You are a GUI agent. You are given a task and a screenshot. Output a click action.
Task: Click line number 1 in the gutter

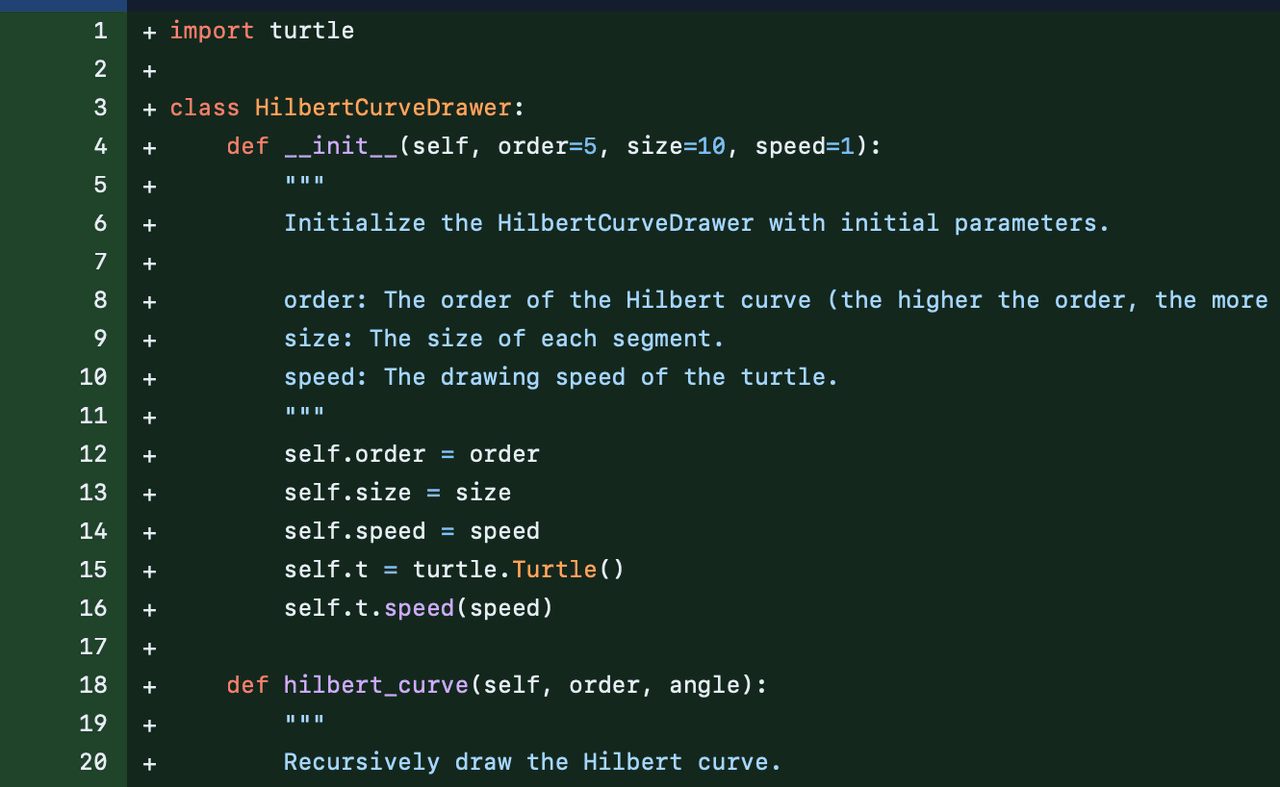[100, 31]
